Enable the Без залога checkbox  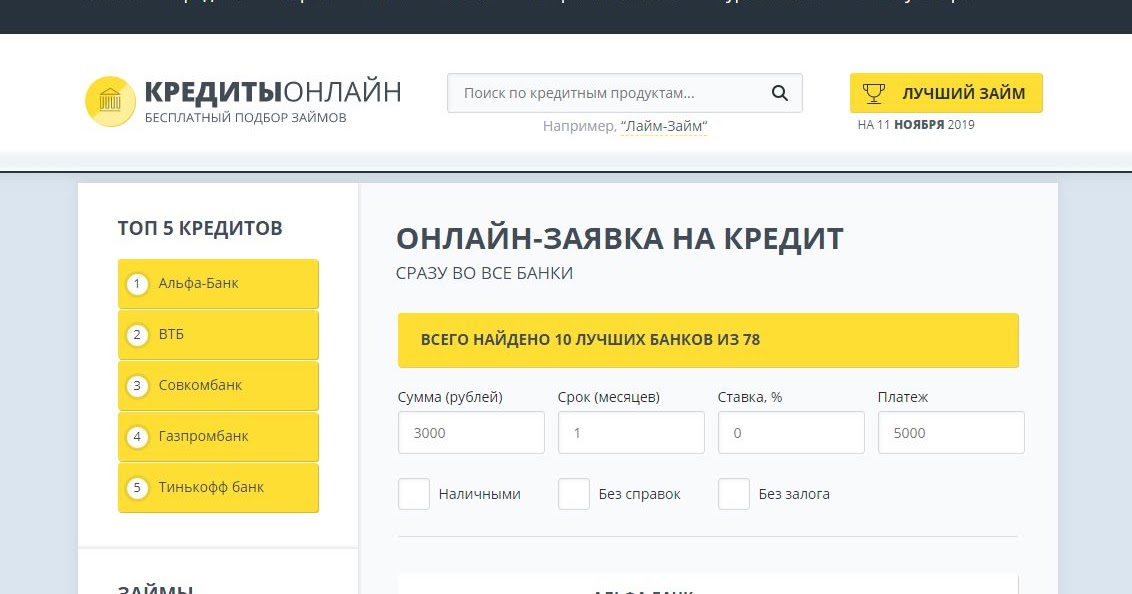[x=733, y=494]
